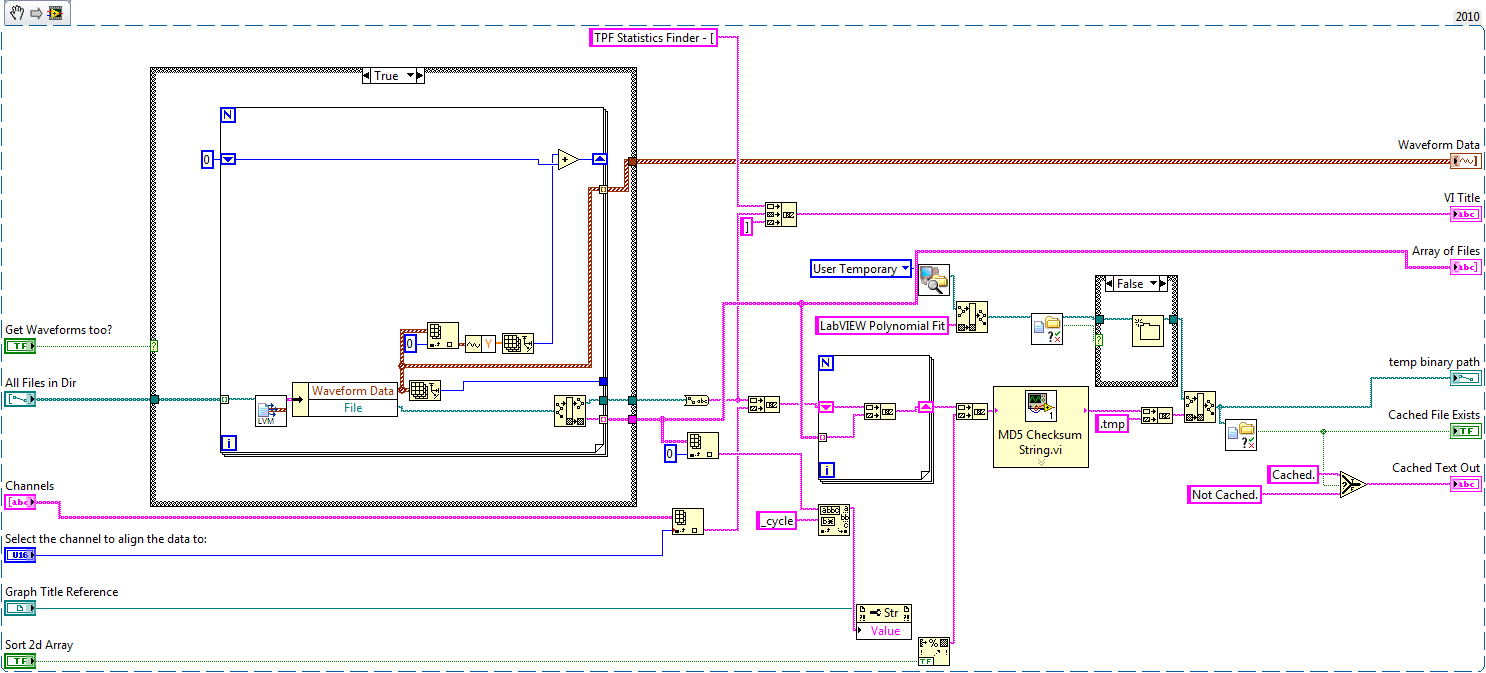This screenshot has height=673, width=1486.
Task: Click the VI snippet icon in header
Action: click(54, 13)
